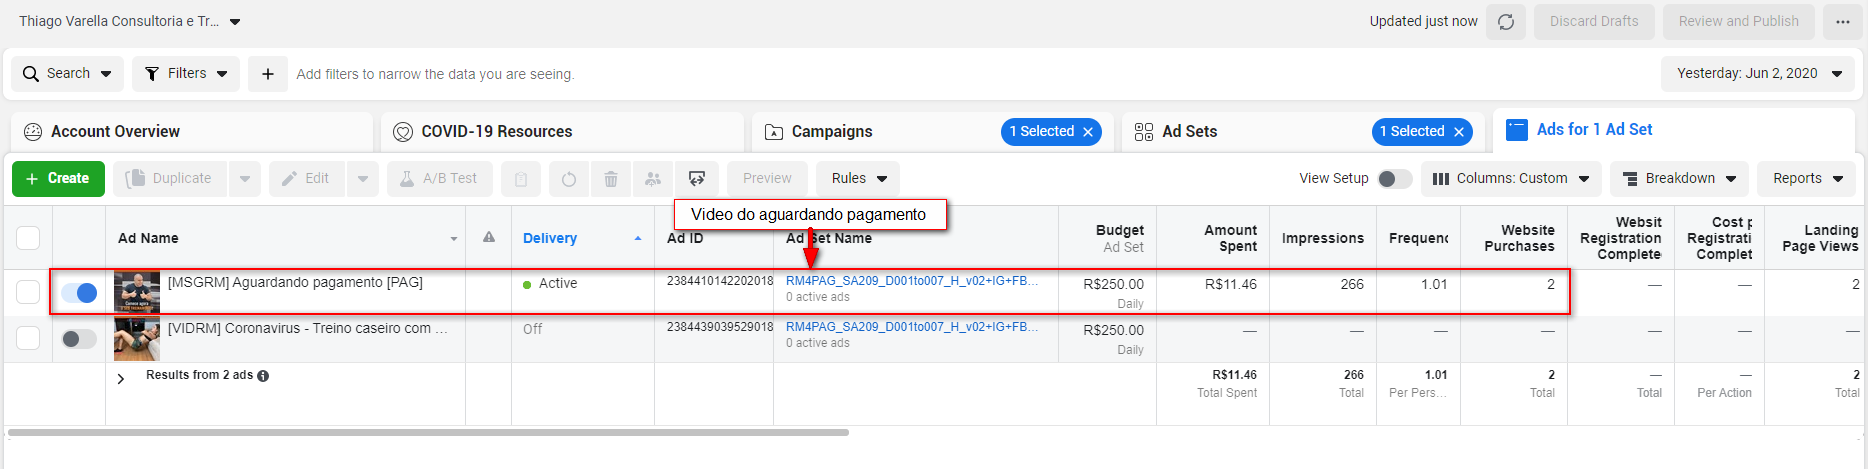Click the revert circular arrow icon

[568, 179]
